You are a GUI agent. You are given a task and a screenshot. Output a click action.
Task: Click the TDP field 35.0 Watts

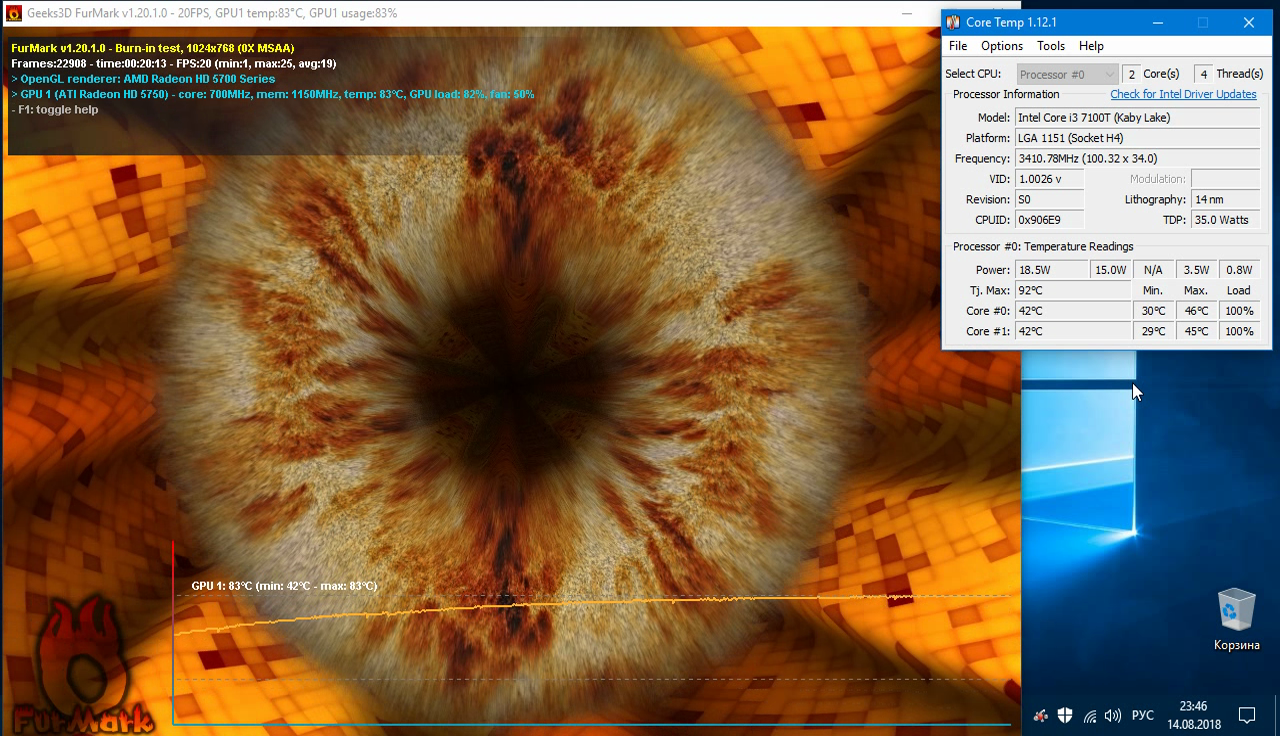click(1225, 220)
